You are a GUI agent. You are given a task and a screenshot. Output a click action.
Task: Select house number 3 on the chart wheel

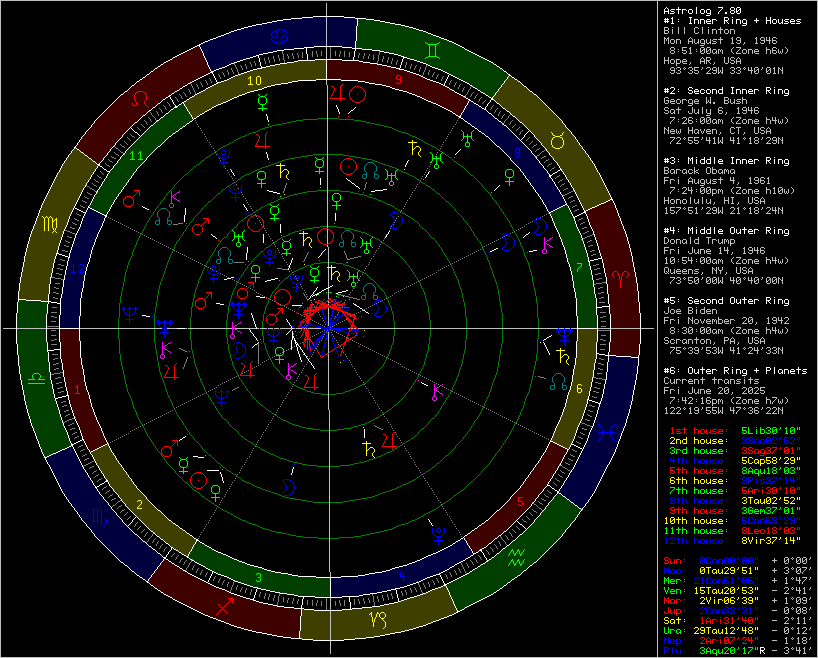click(x=259, y=578)
